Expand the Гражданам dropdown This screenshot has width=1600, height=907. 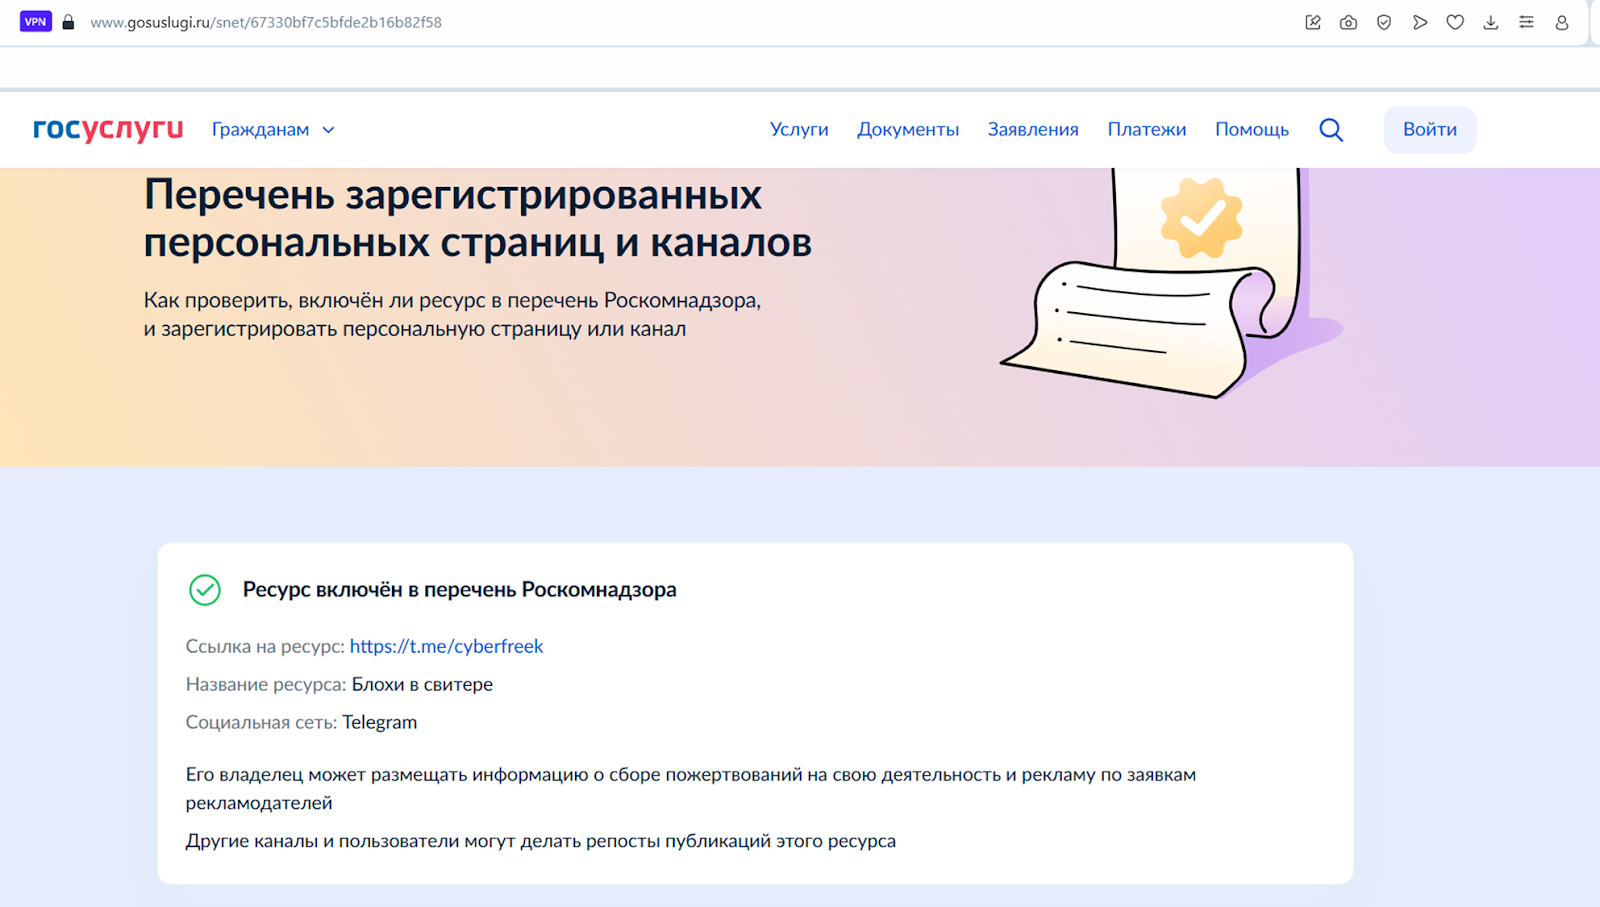[273, 130]
